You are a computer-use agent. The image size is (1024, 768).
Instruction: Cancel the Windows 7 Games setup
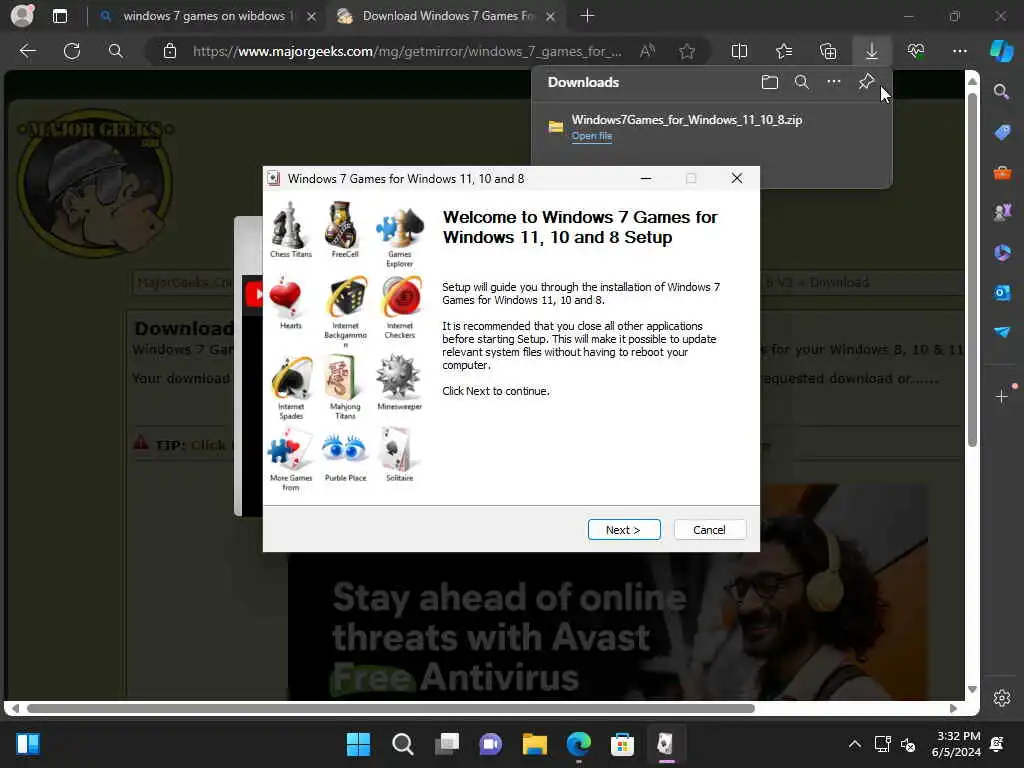coord(709,530)
